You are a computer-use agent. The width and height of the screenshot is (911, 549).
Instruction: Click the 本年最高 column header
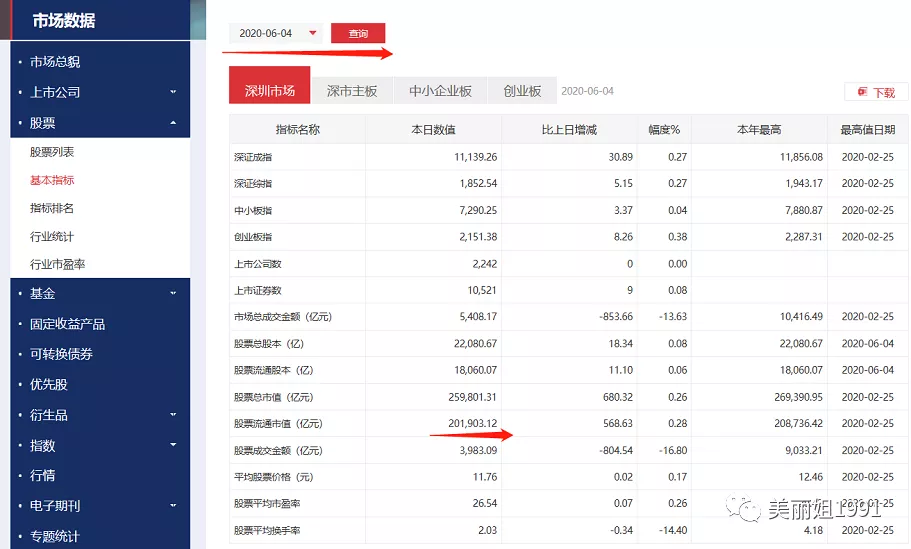(x=759, y=130)
